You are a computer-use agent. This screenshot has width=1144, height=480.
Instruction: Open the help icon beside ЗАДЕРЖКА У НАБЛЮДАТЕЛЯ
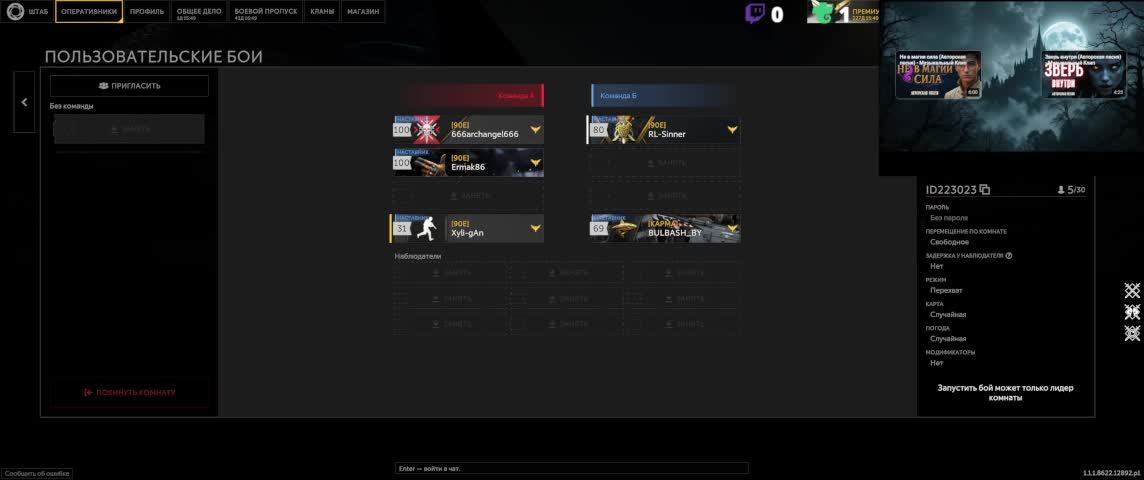coord(1008,256)
